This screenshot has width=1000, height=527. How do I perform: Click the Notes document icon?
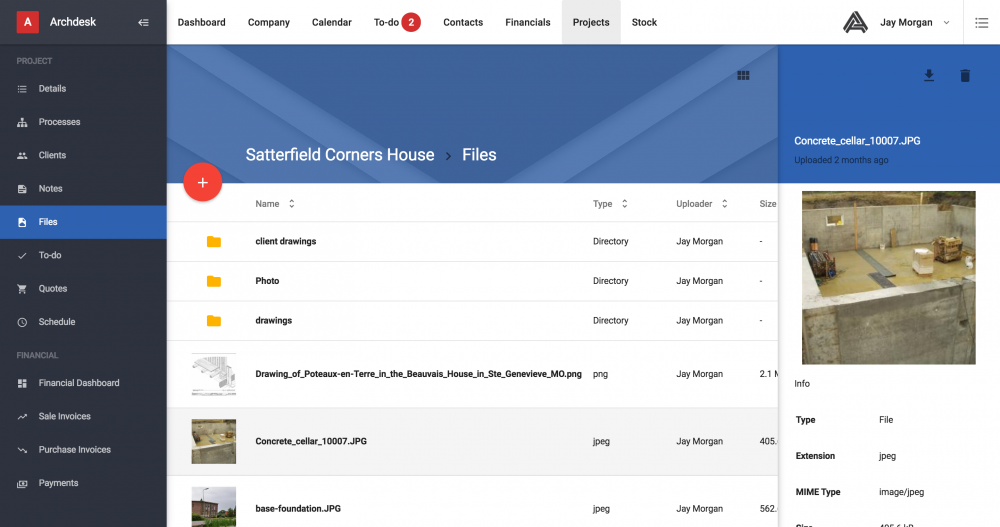(22, 189)
